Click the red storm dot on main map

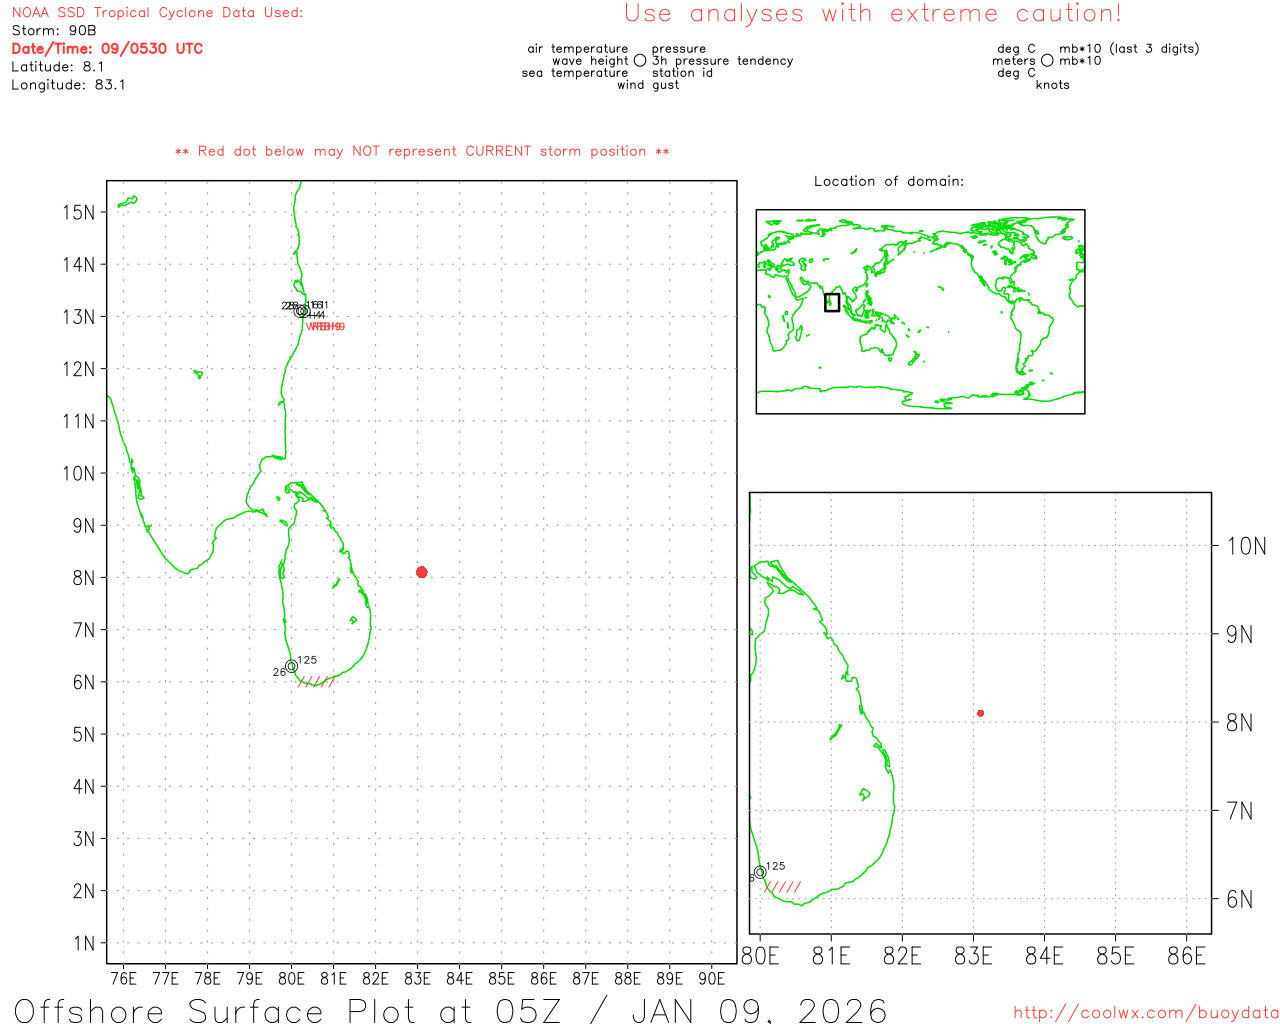click(422, 572)
